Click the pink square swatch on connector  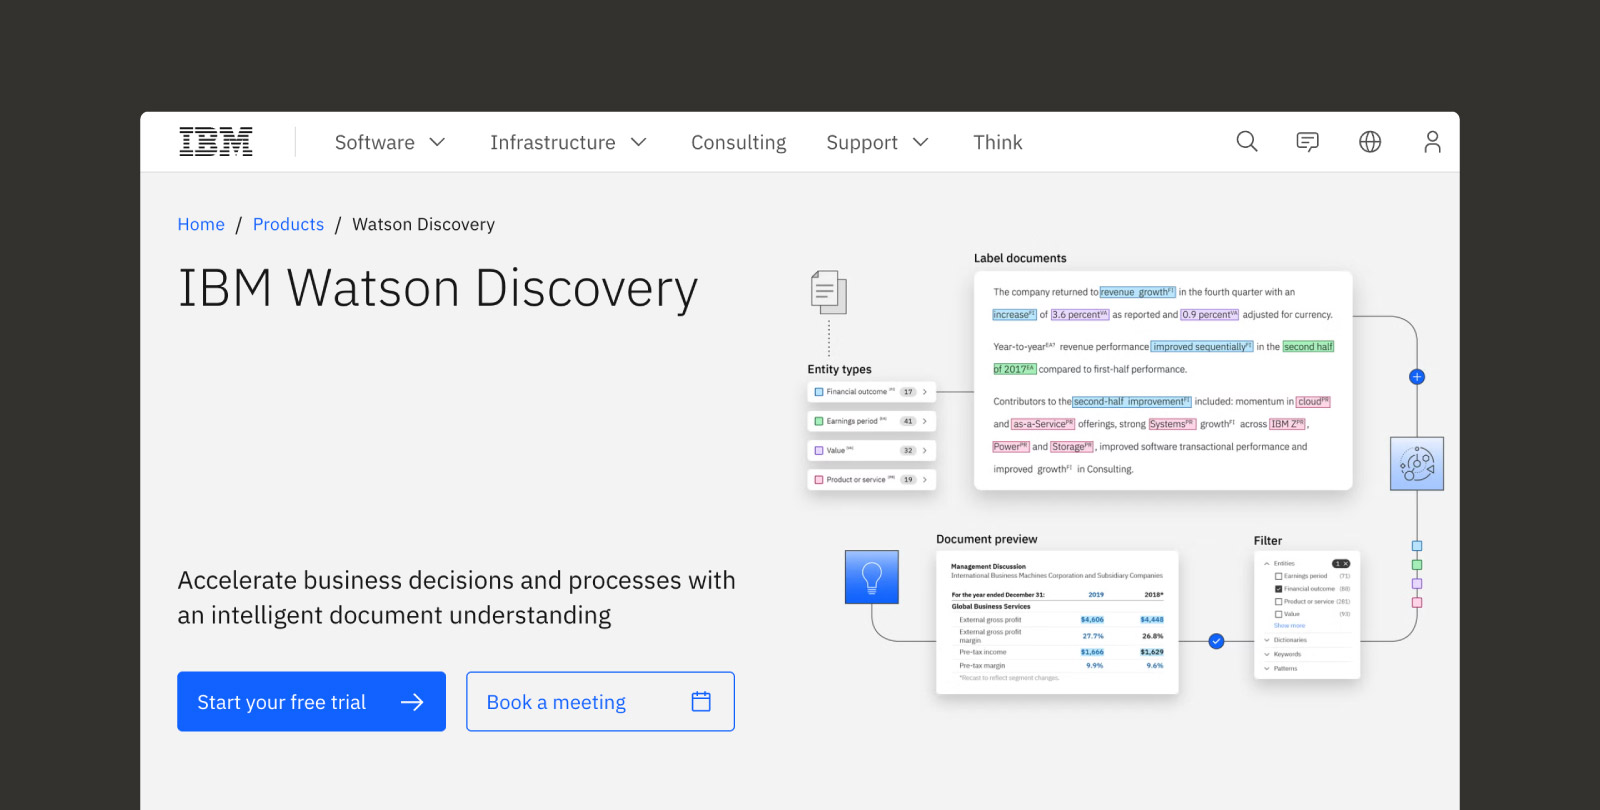tap(1417, 602)
